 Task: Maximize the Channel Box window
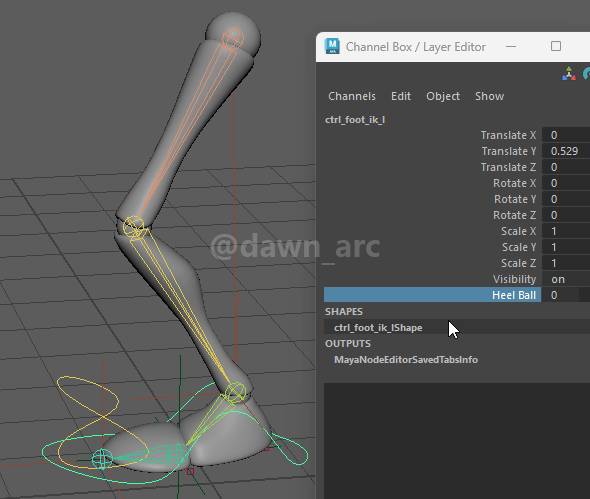tap(556, 46)
